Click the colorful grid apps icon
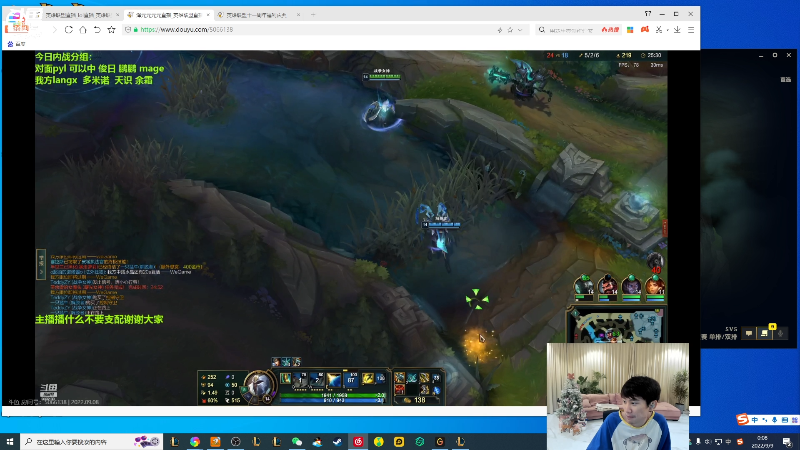The width and height of the screenshot is (800, 450). 630,30
